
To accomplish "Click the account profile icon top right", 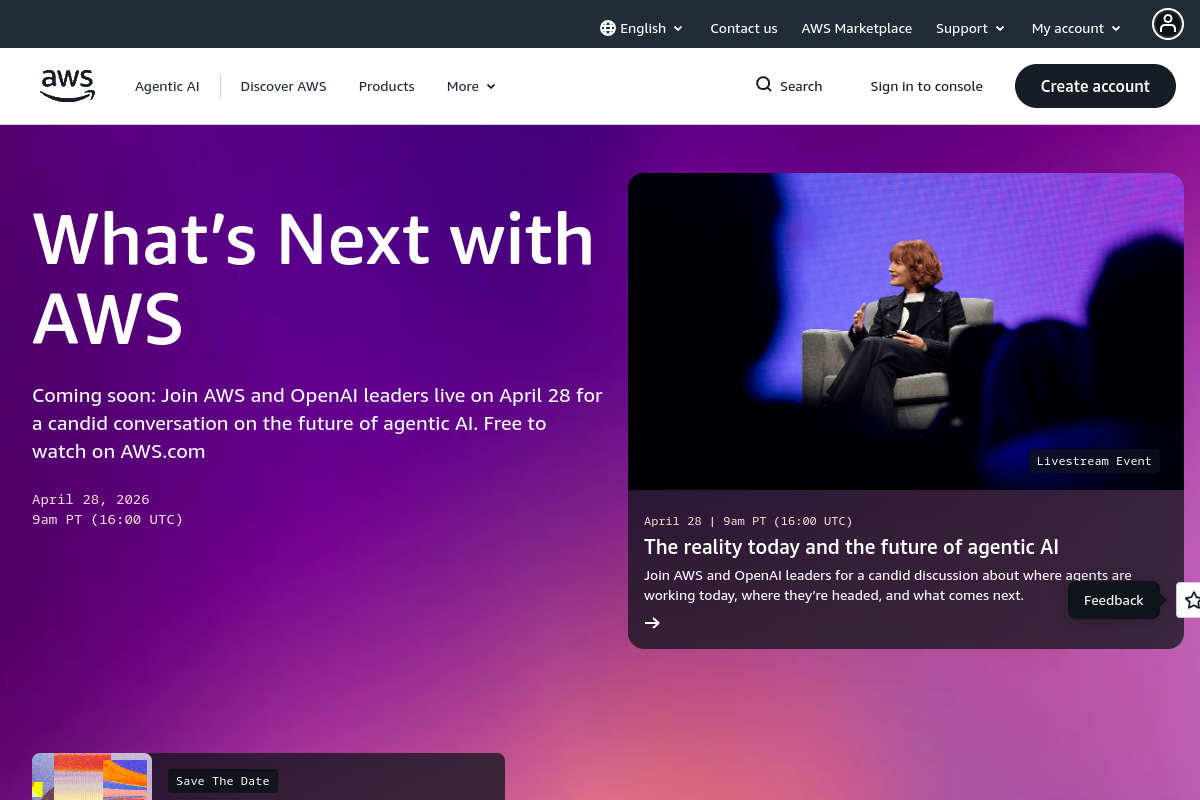I will click(x=1168, y=24).
